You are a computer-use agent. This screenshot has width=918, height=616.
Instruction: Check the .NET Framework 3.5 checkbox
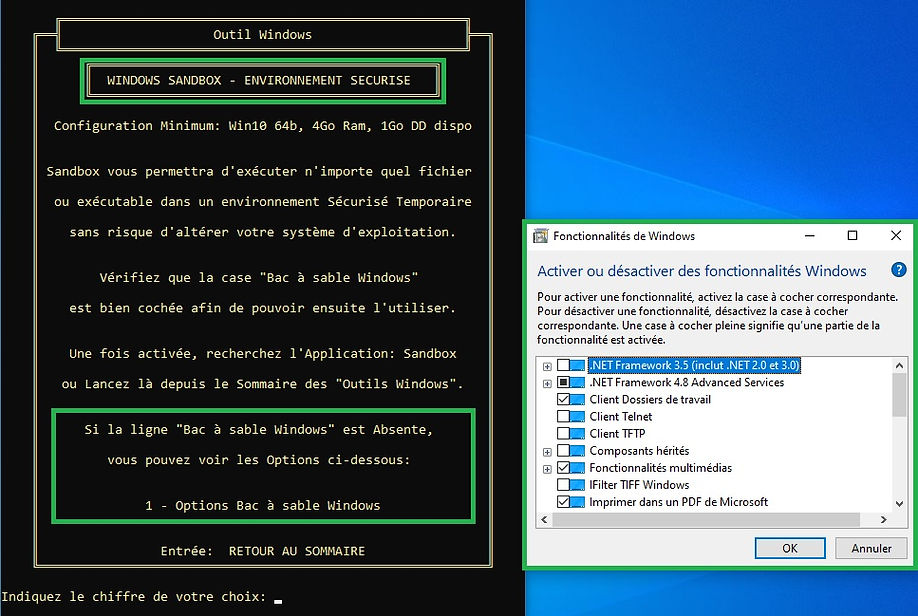(x=563, y=365)
